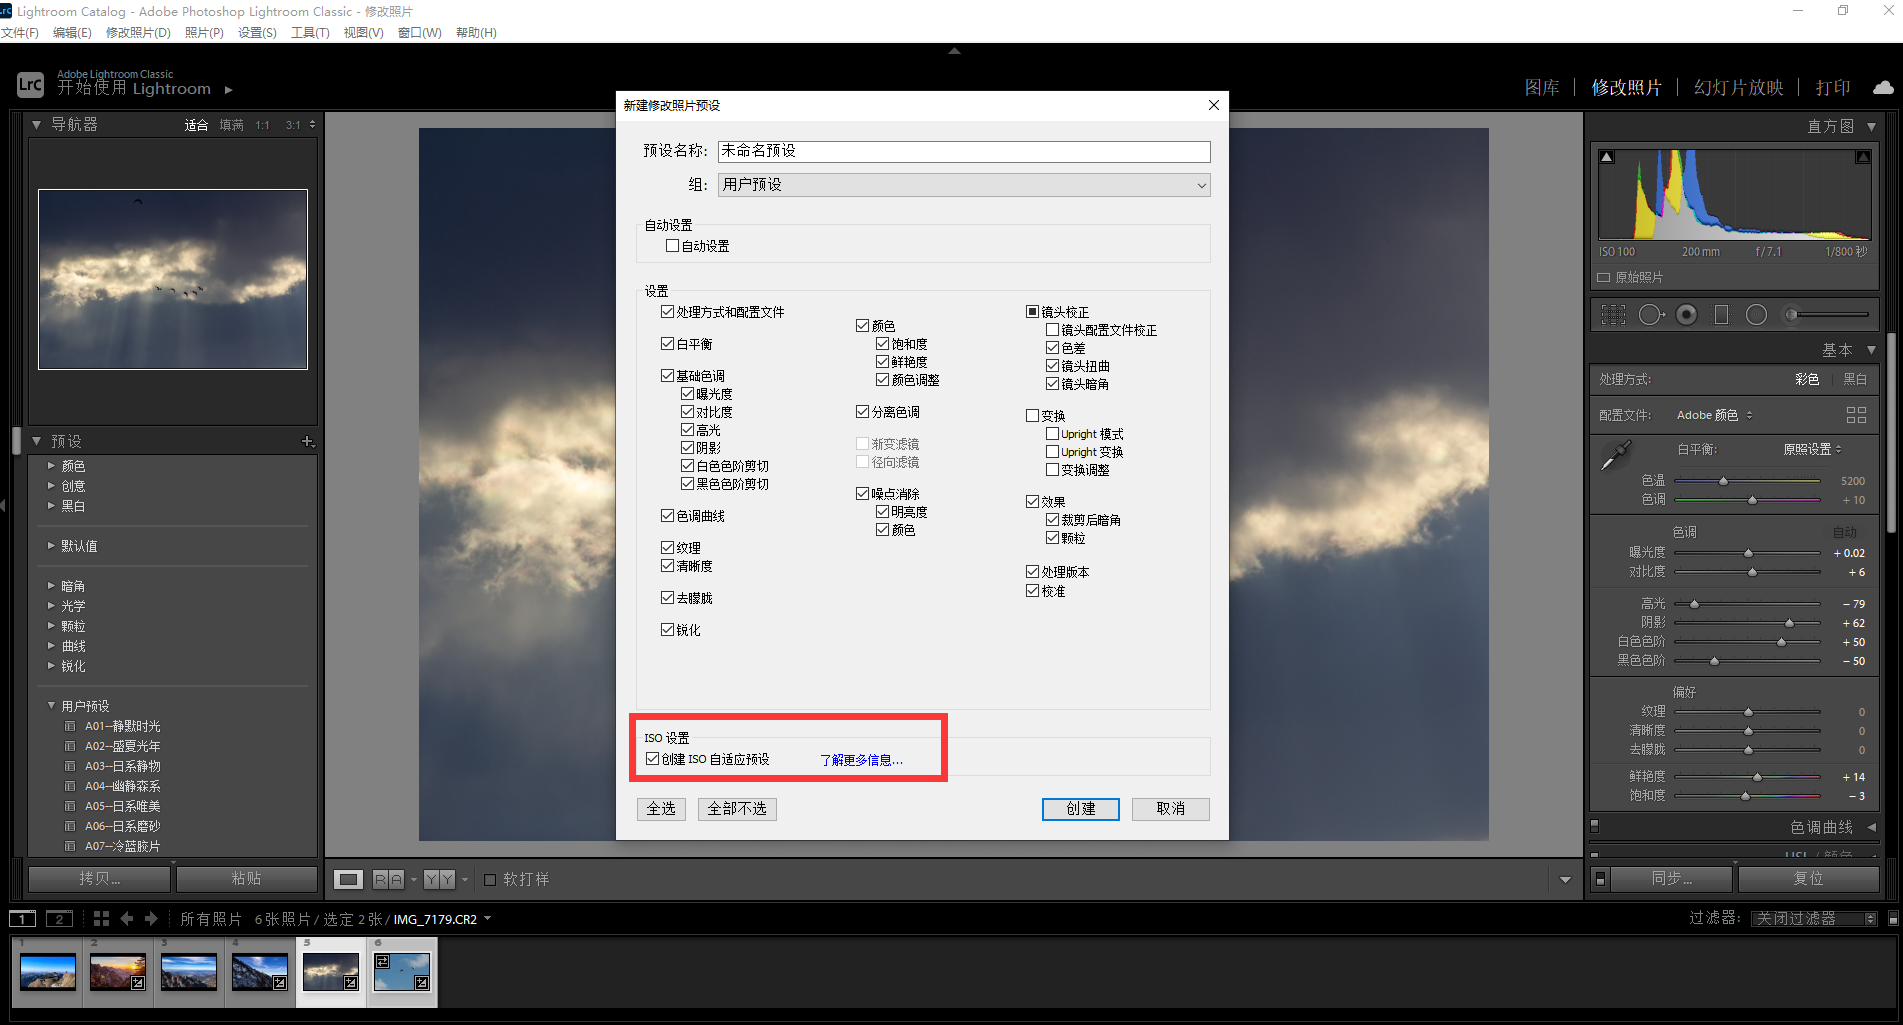The width and height of the screenshot is (1903, 1025).
Task: Switch to the 打印 module
Action: (x=1833, y=88)
